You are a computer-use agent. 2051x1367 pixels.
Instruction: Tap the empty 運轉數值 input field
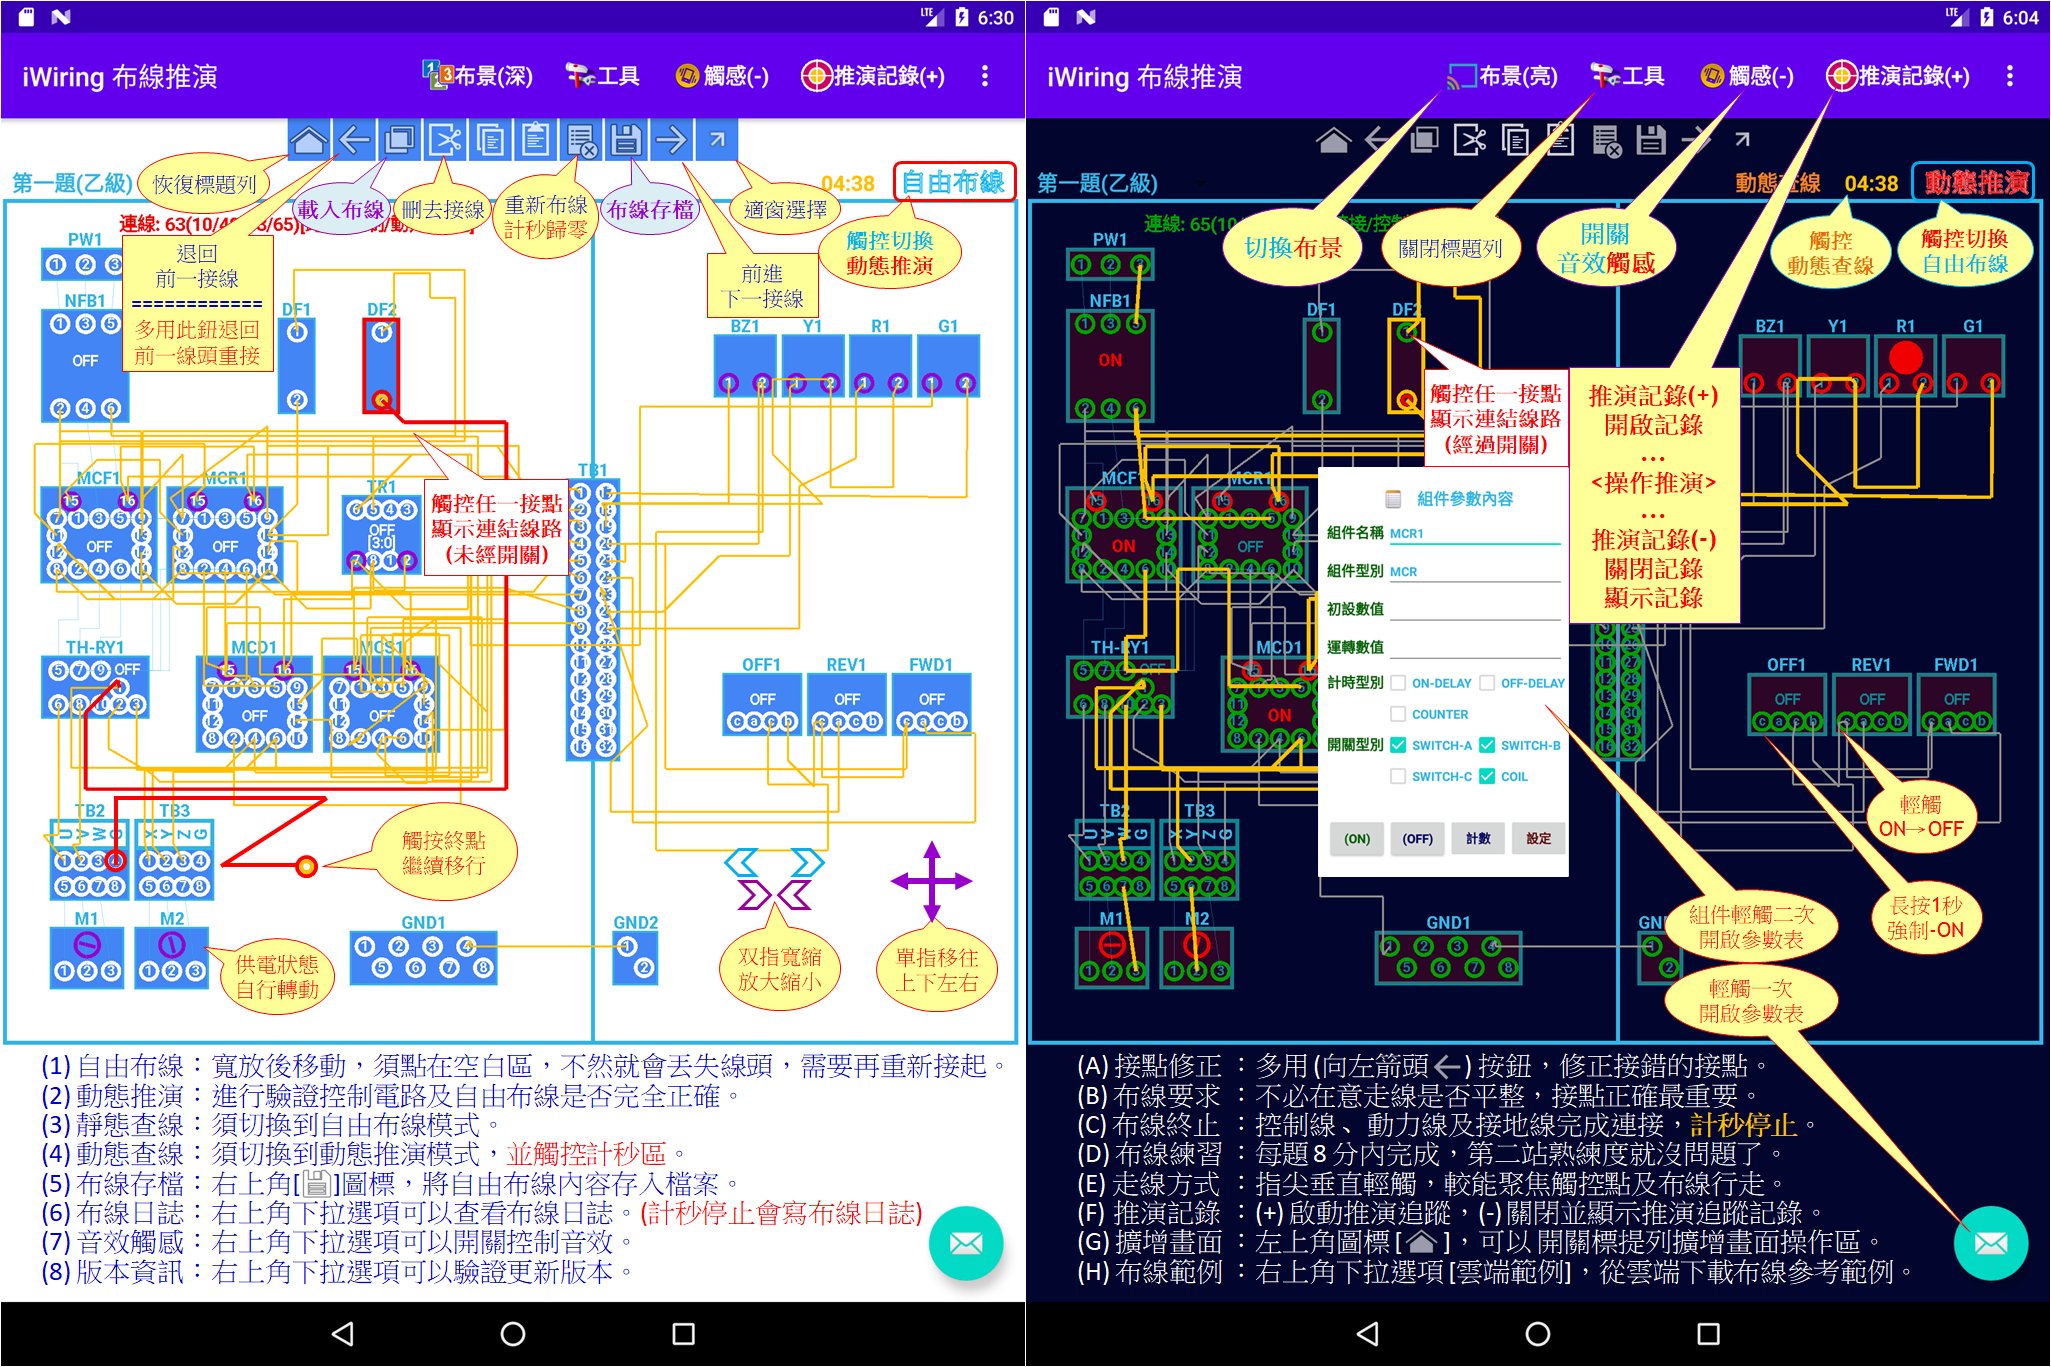point(1475,647)
